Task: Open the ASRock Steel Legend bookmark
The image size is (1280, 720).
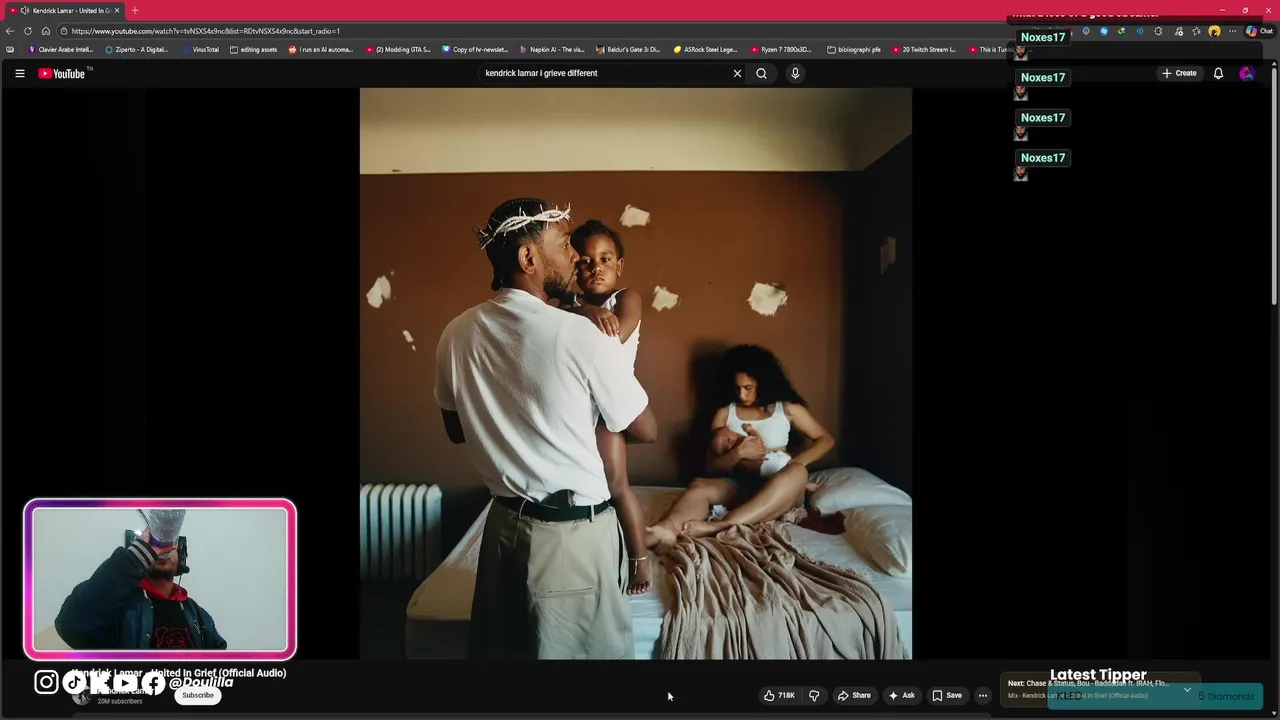Action: pyautogui.click(x=706, y=49)
